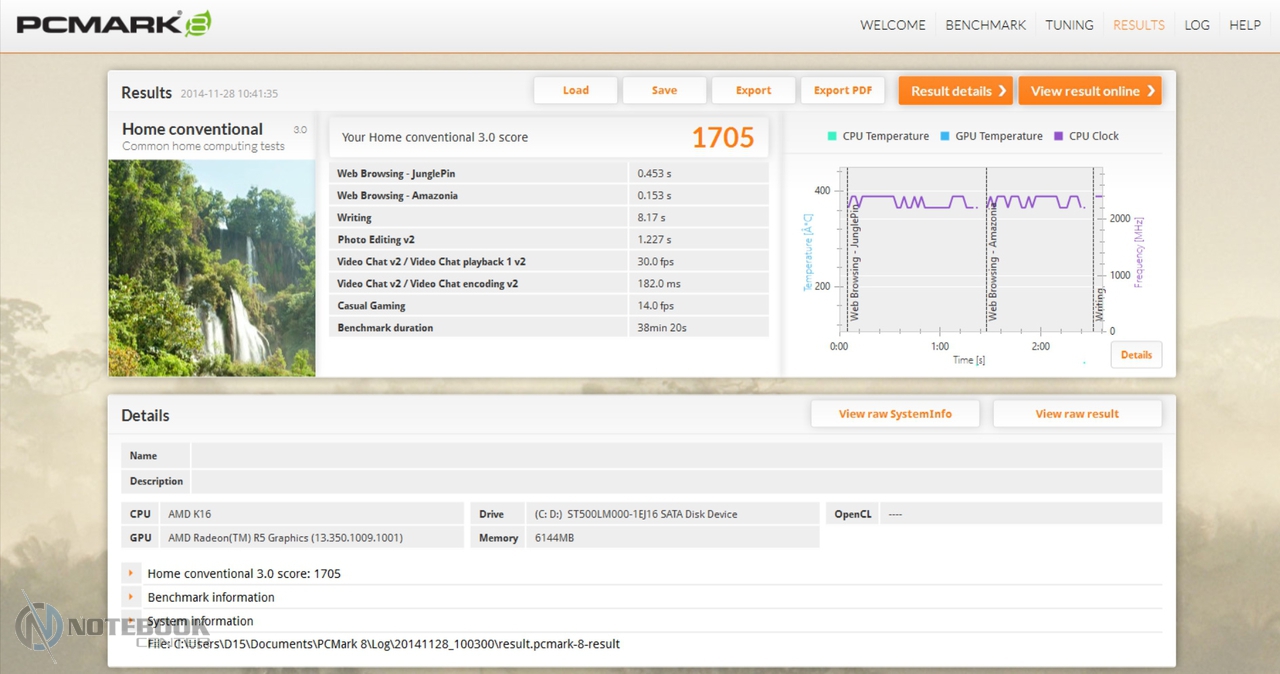
Task: Click the Load button
Action: tap(575, 90)
